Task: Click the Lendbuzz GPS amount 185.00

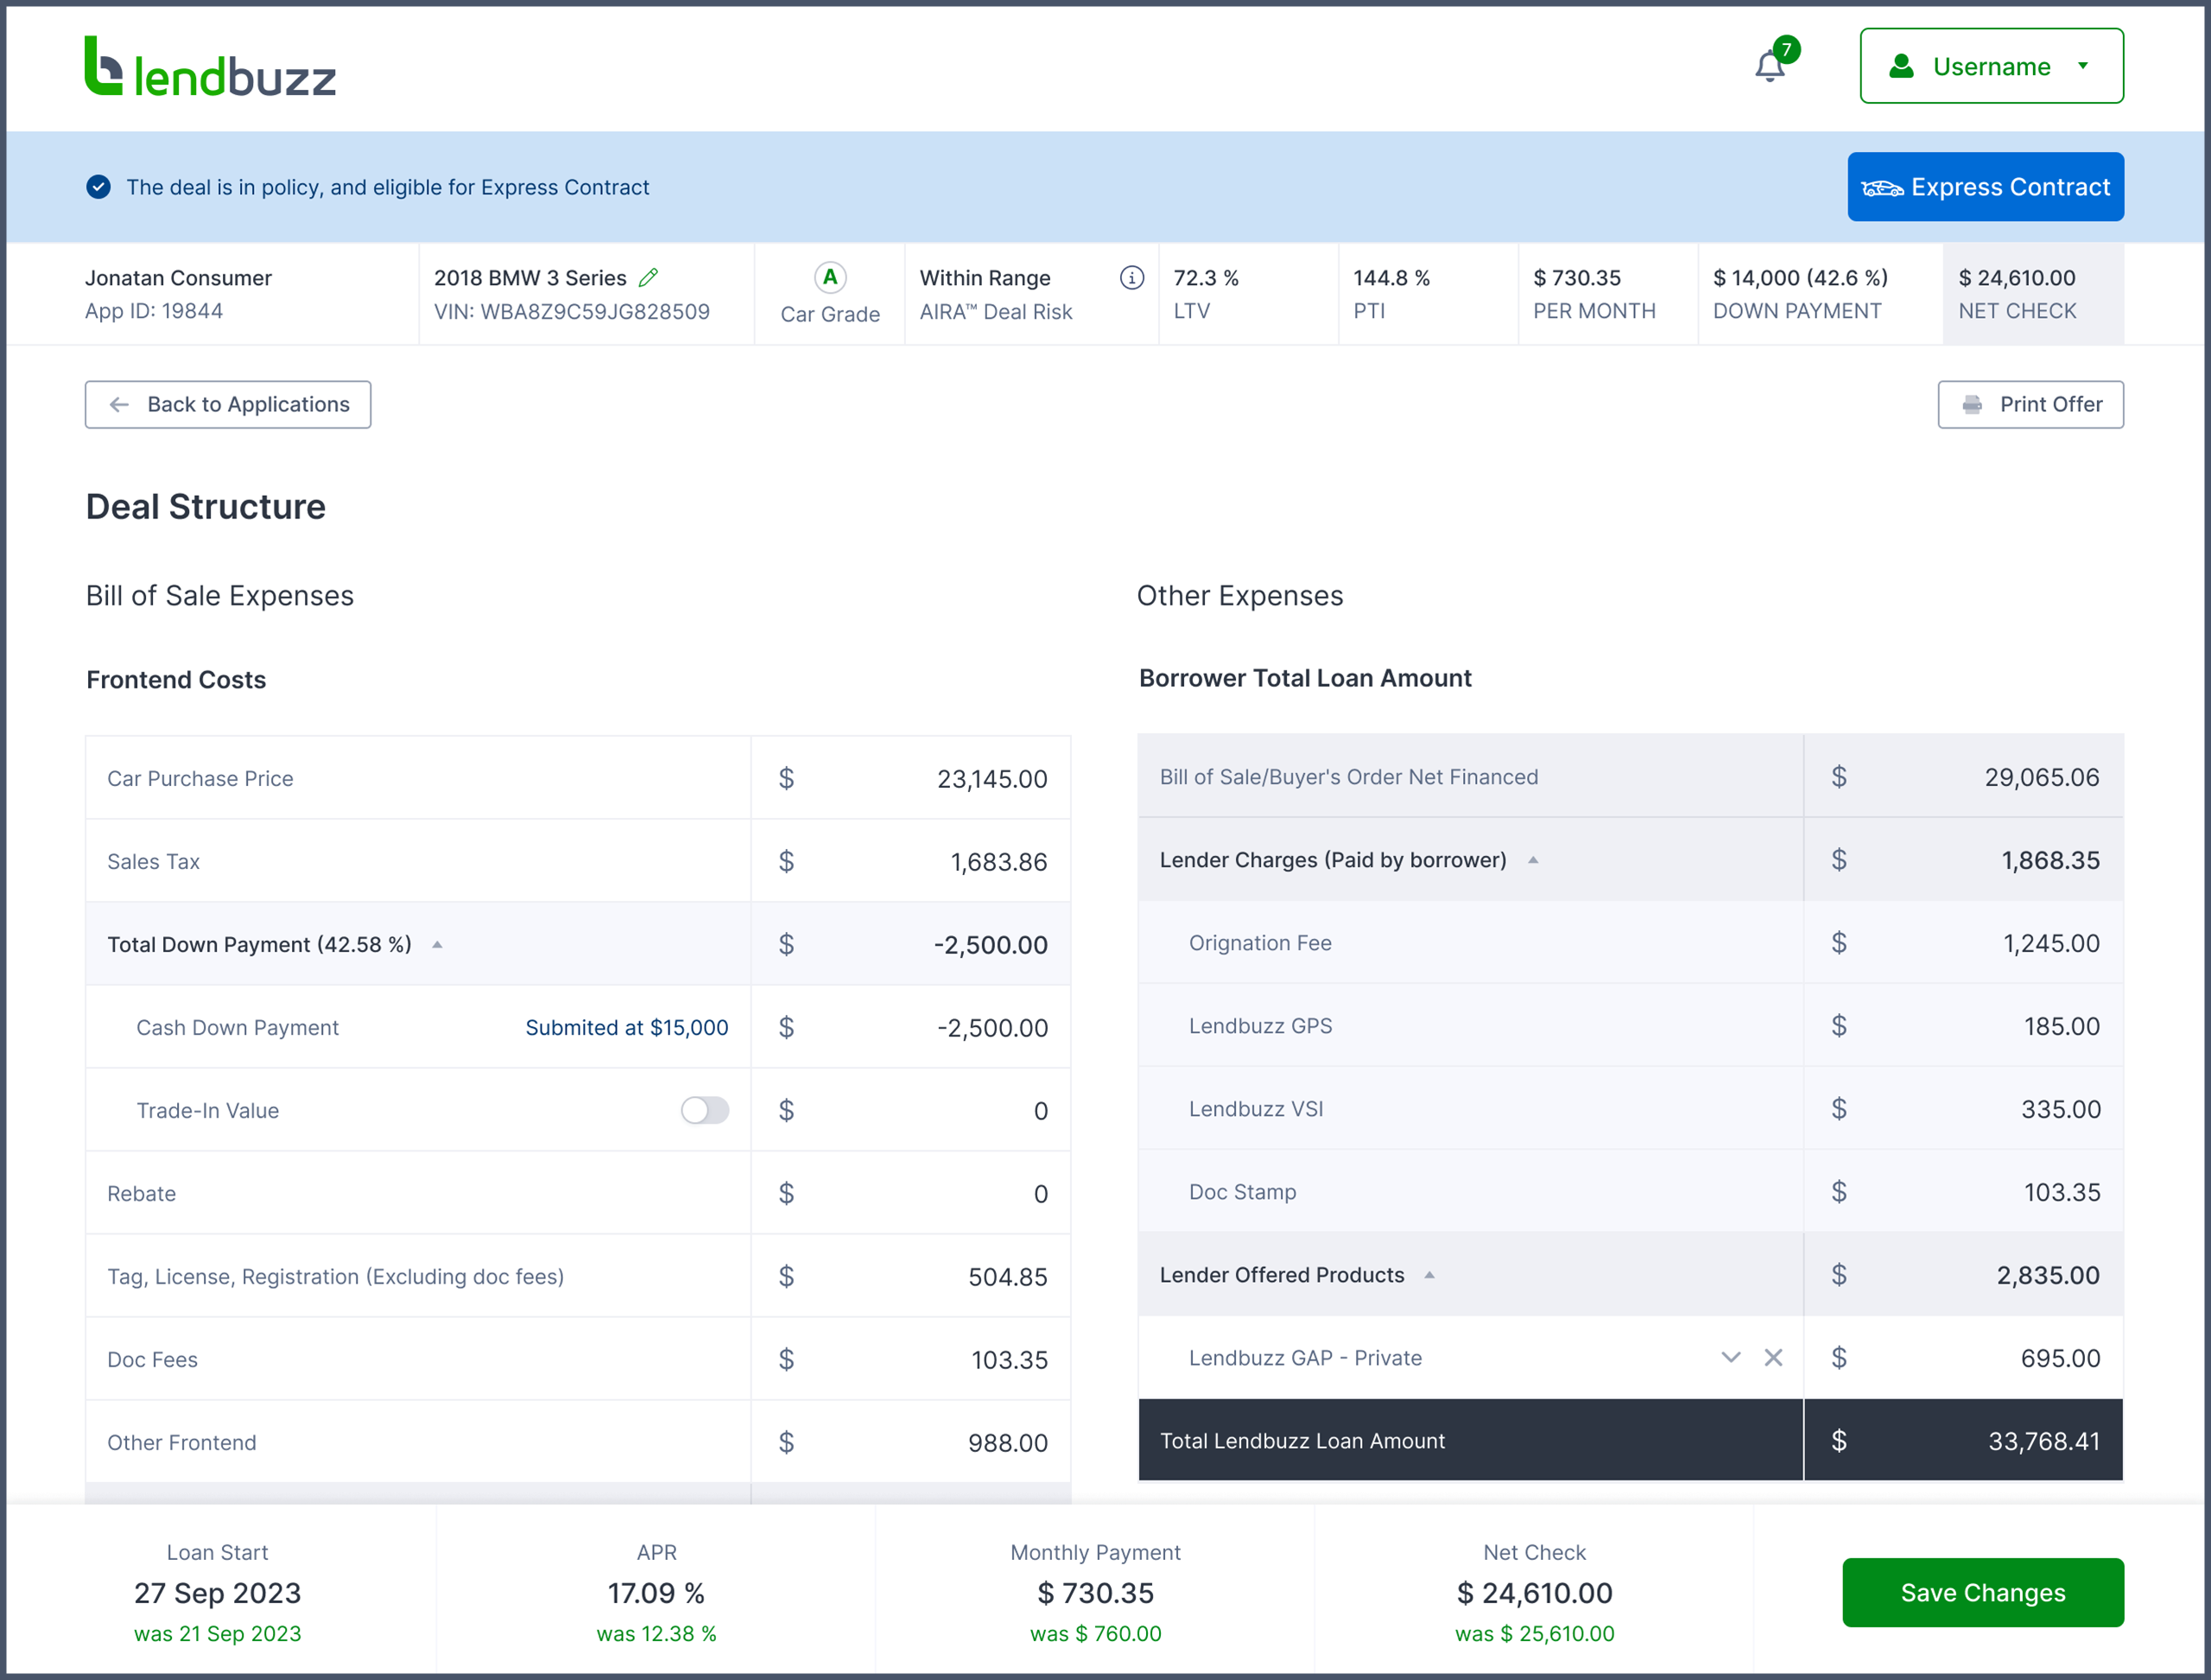Action: (x=2061, y=1026)
